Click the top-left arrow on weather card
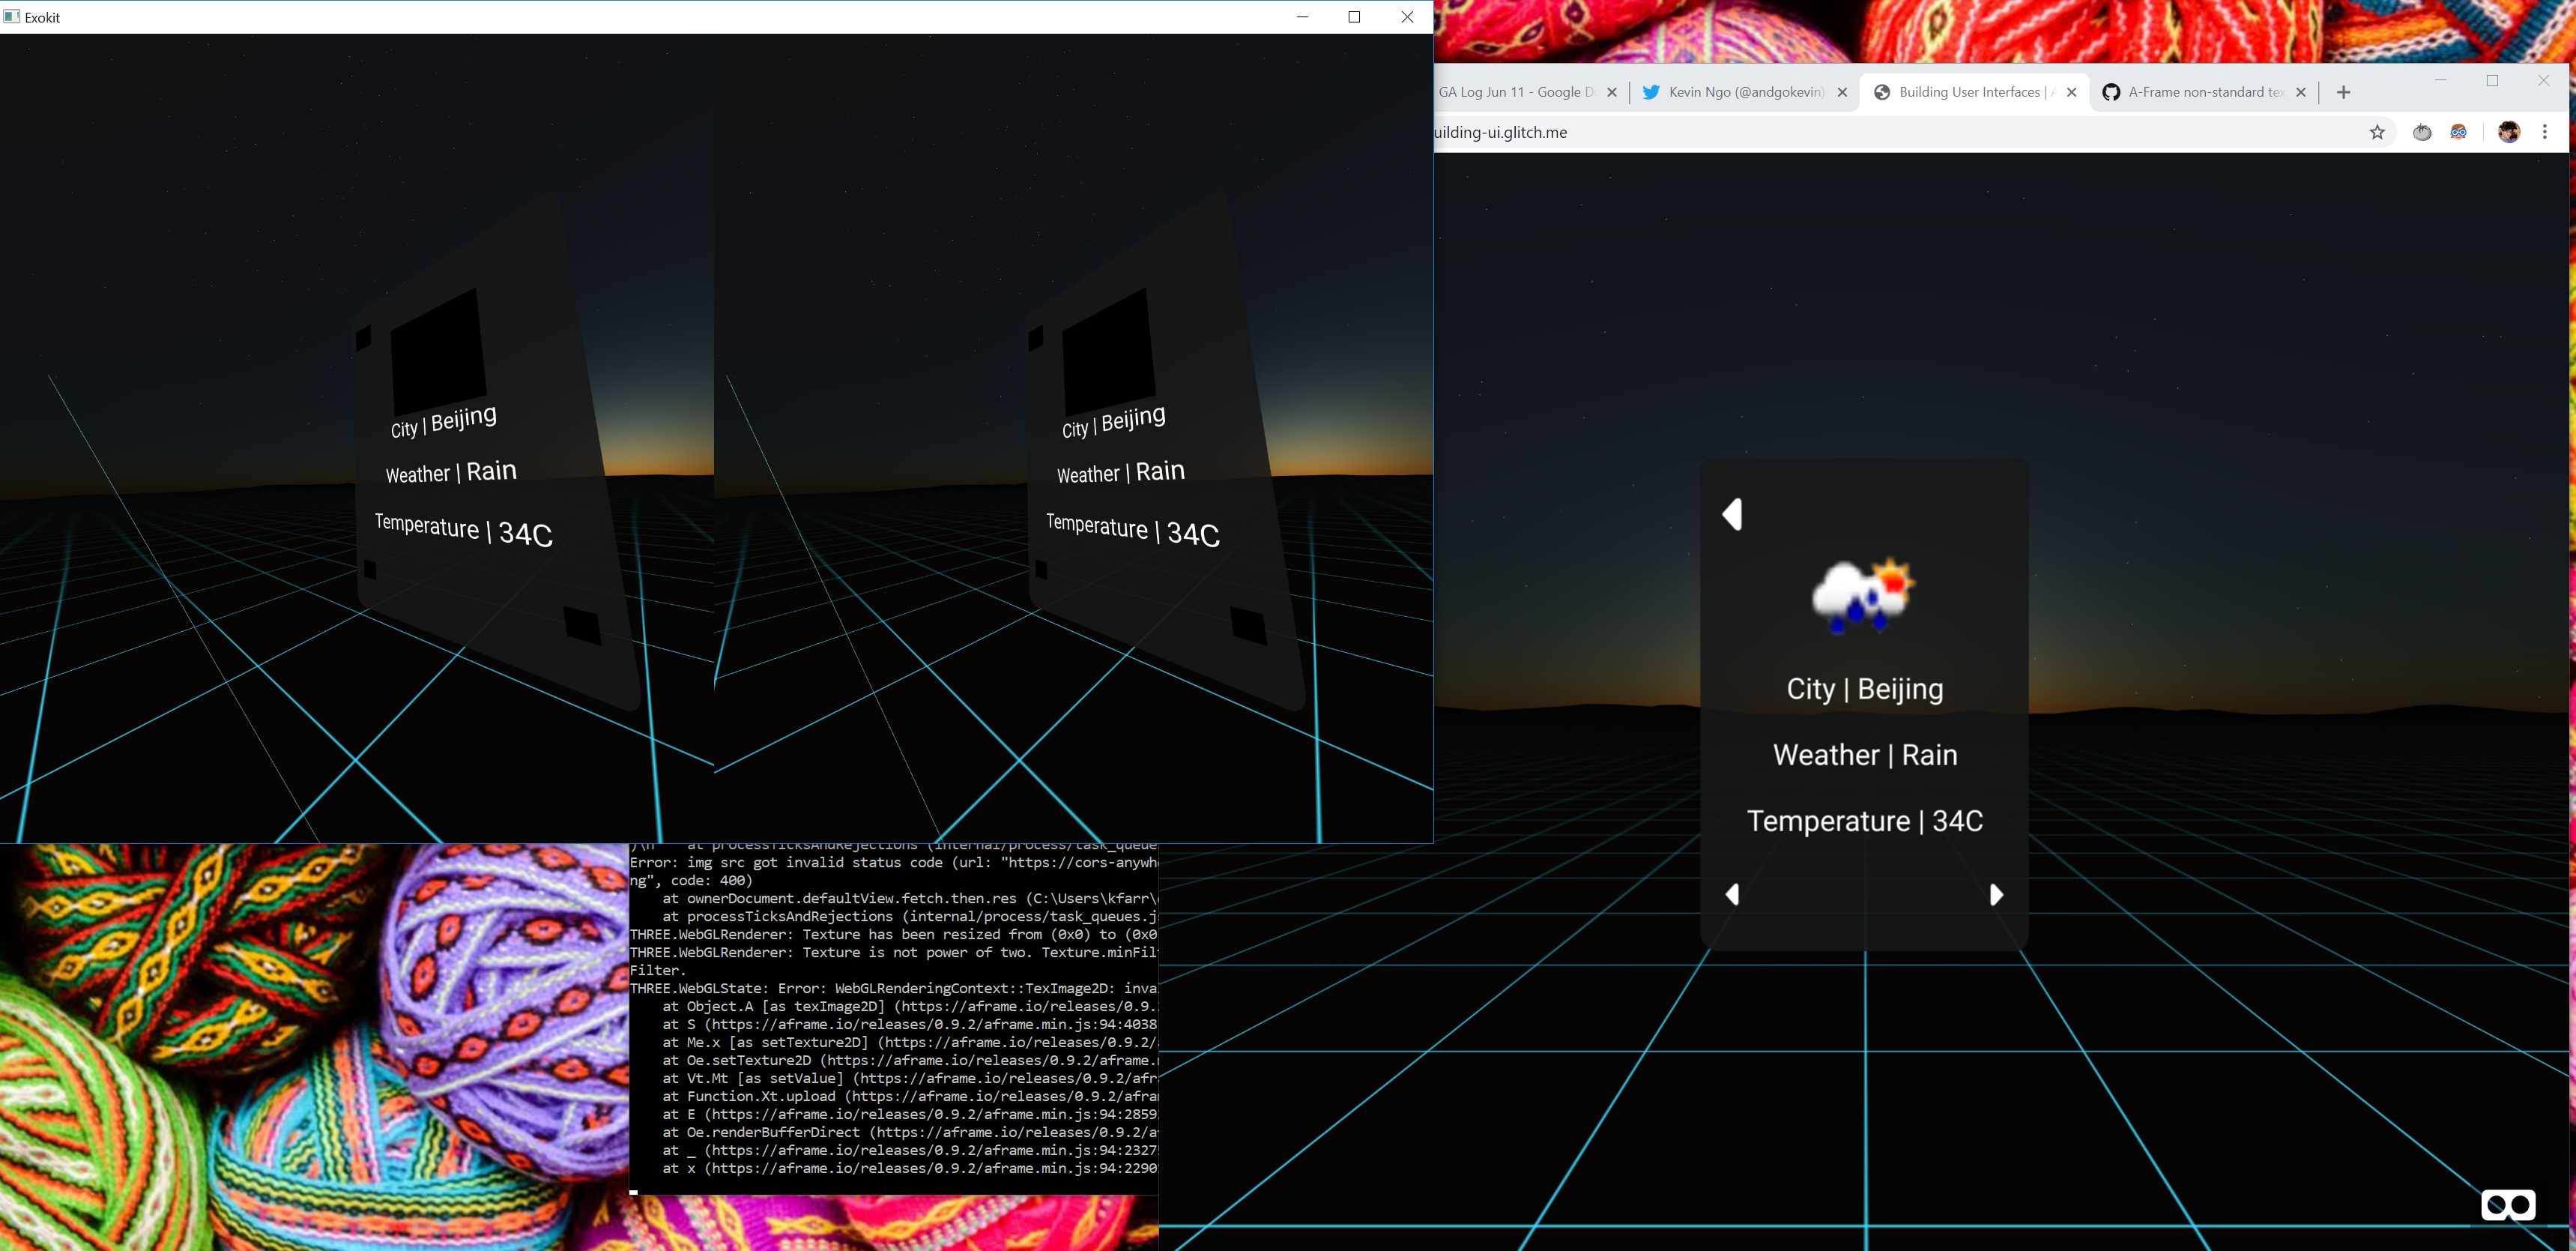Screen dimensions: 2576x1251 [1732, 514]
